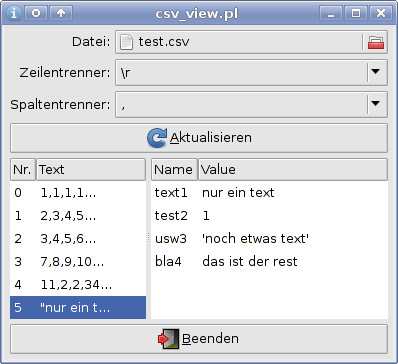The width and height of the screenshot is (398, 364).
Task: Sort by the Nr. column header
Action: (x=23, y=169)
